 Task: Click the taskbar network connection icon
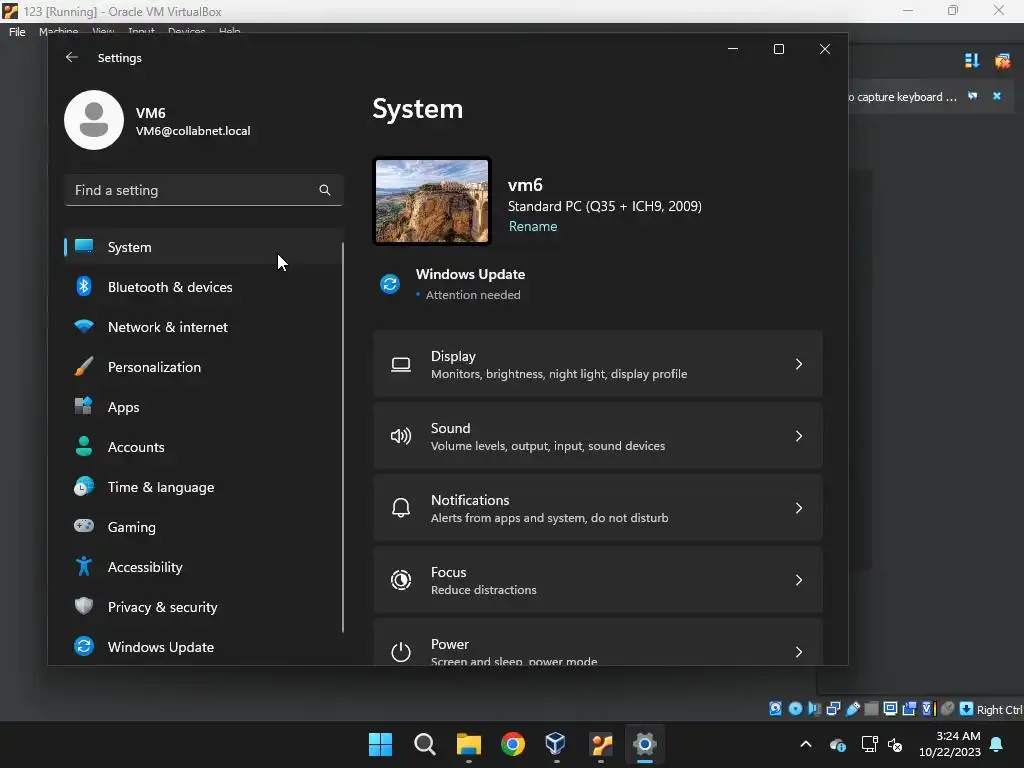point(869,744)
